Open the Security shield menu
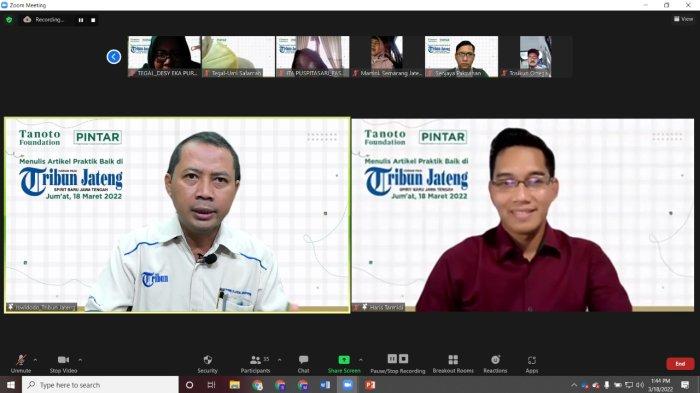Viewport: 700px width, 393px height. pos(208,364)
